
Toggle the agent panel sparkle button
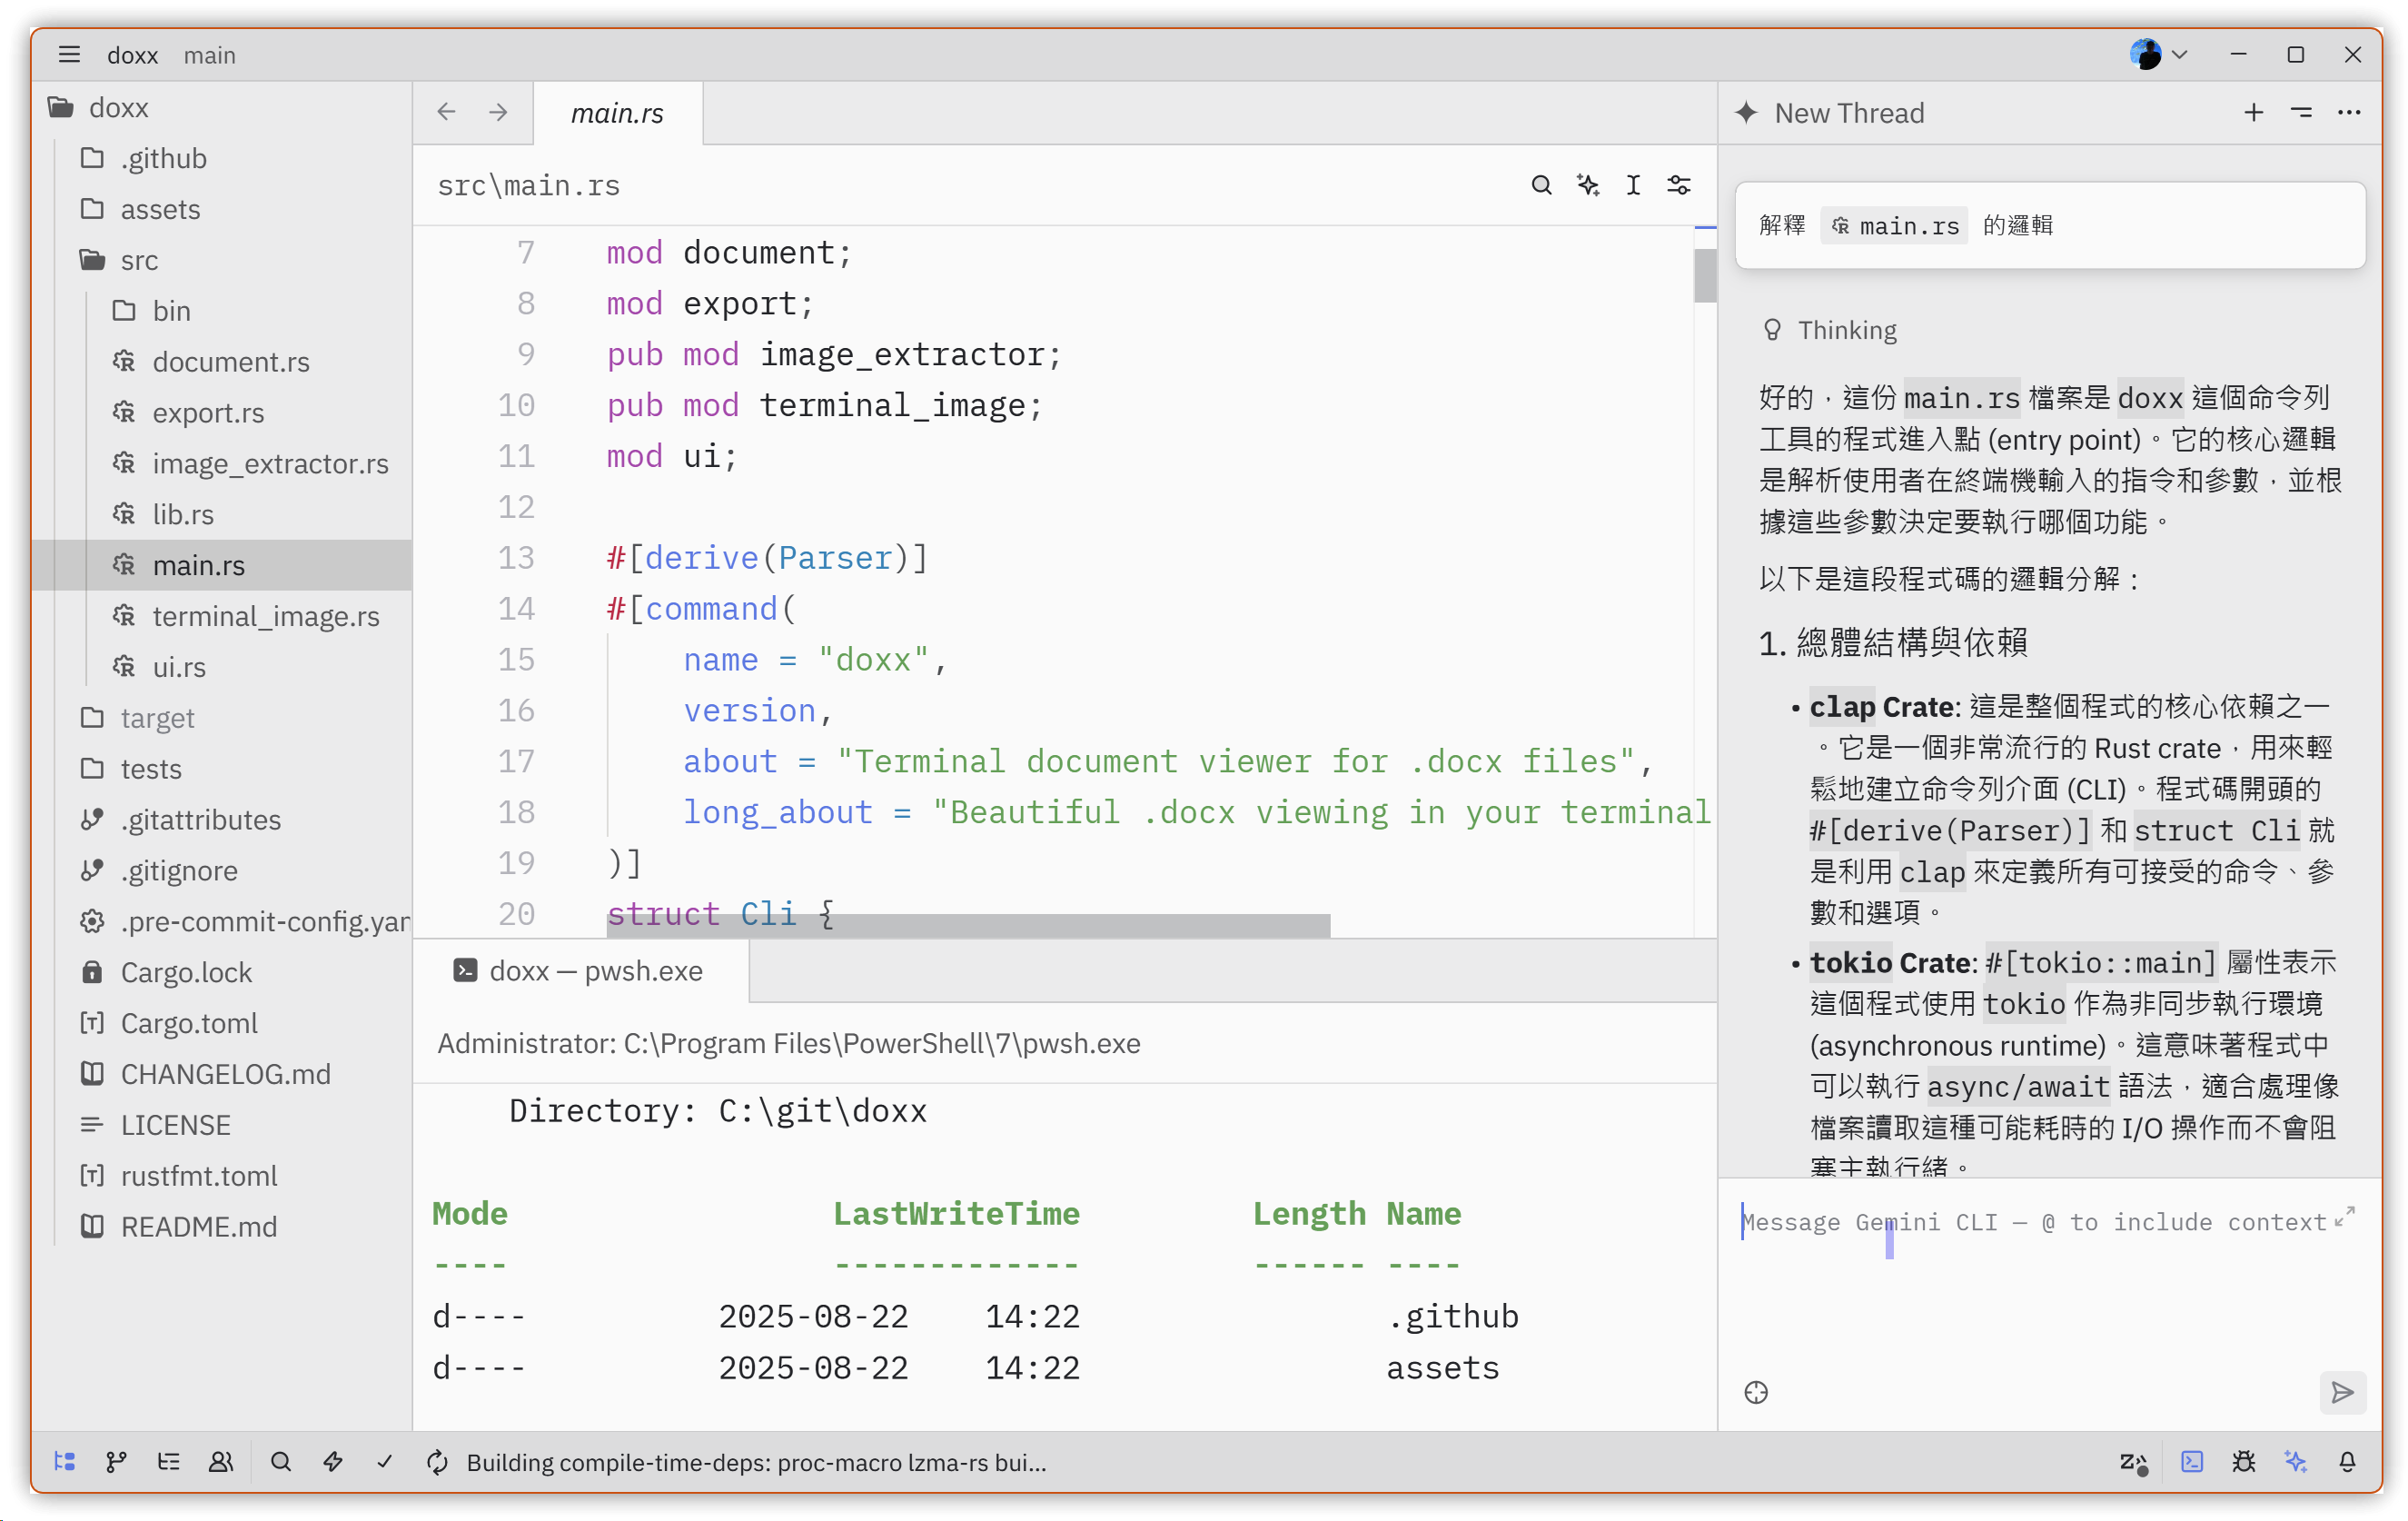coord(2295,1462)
